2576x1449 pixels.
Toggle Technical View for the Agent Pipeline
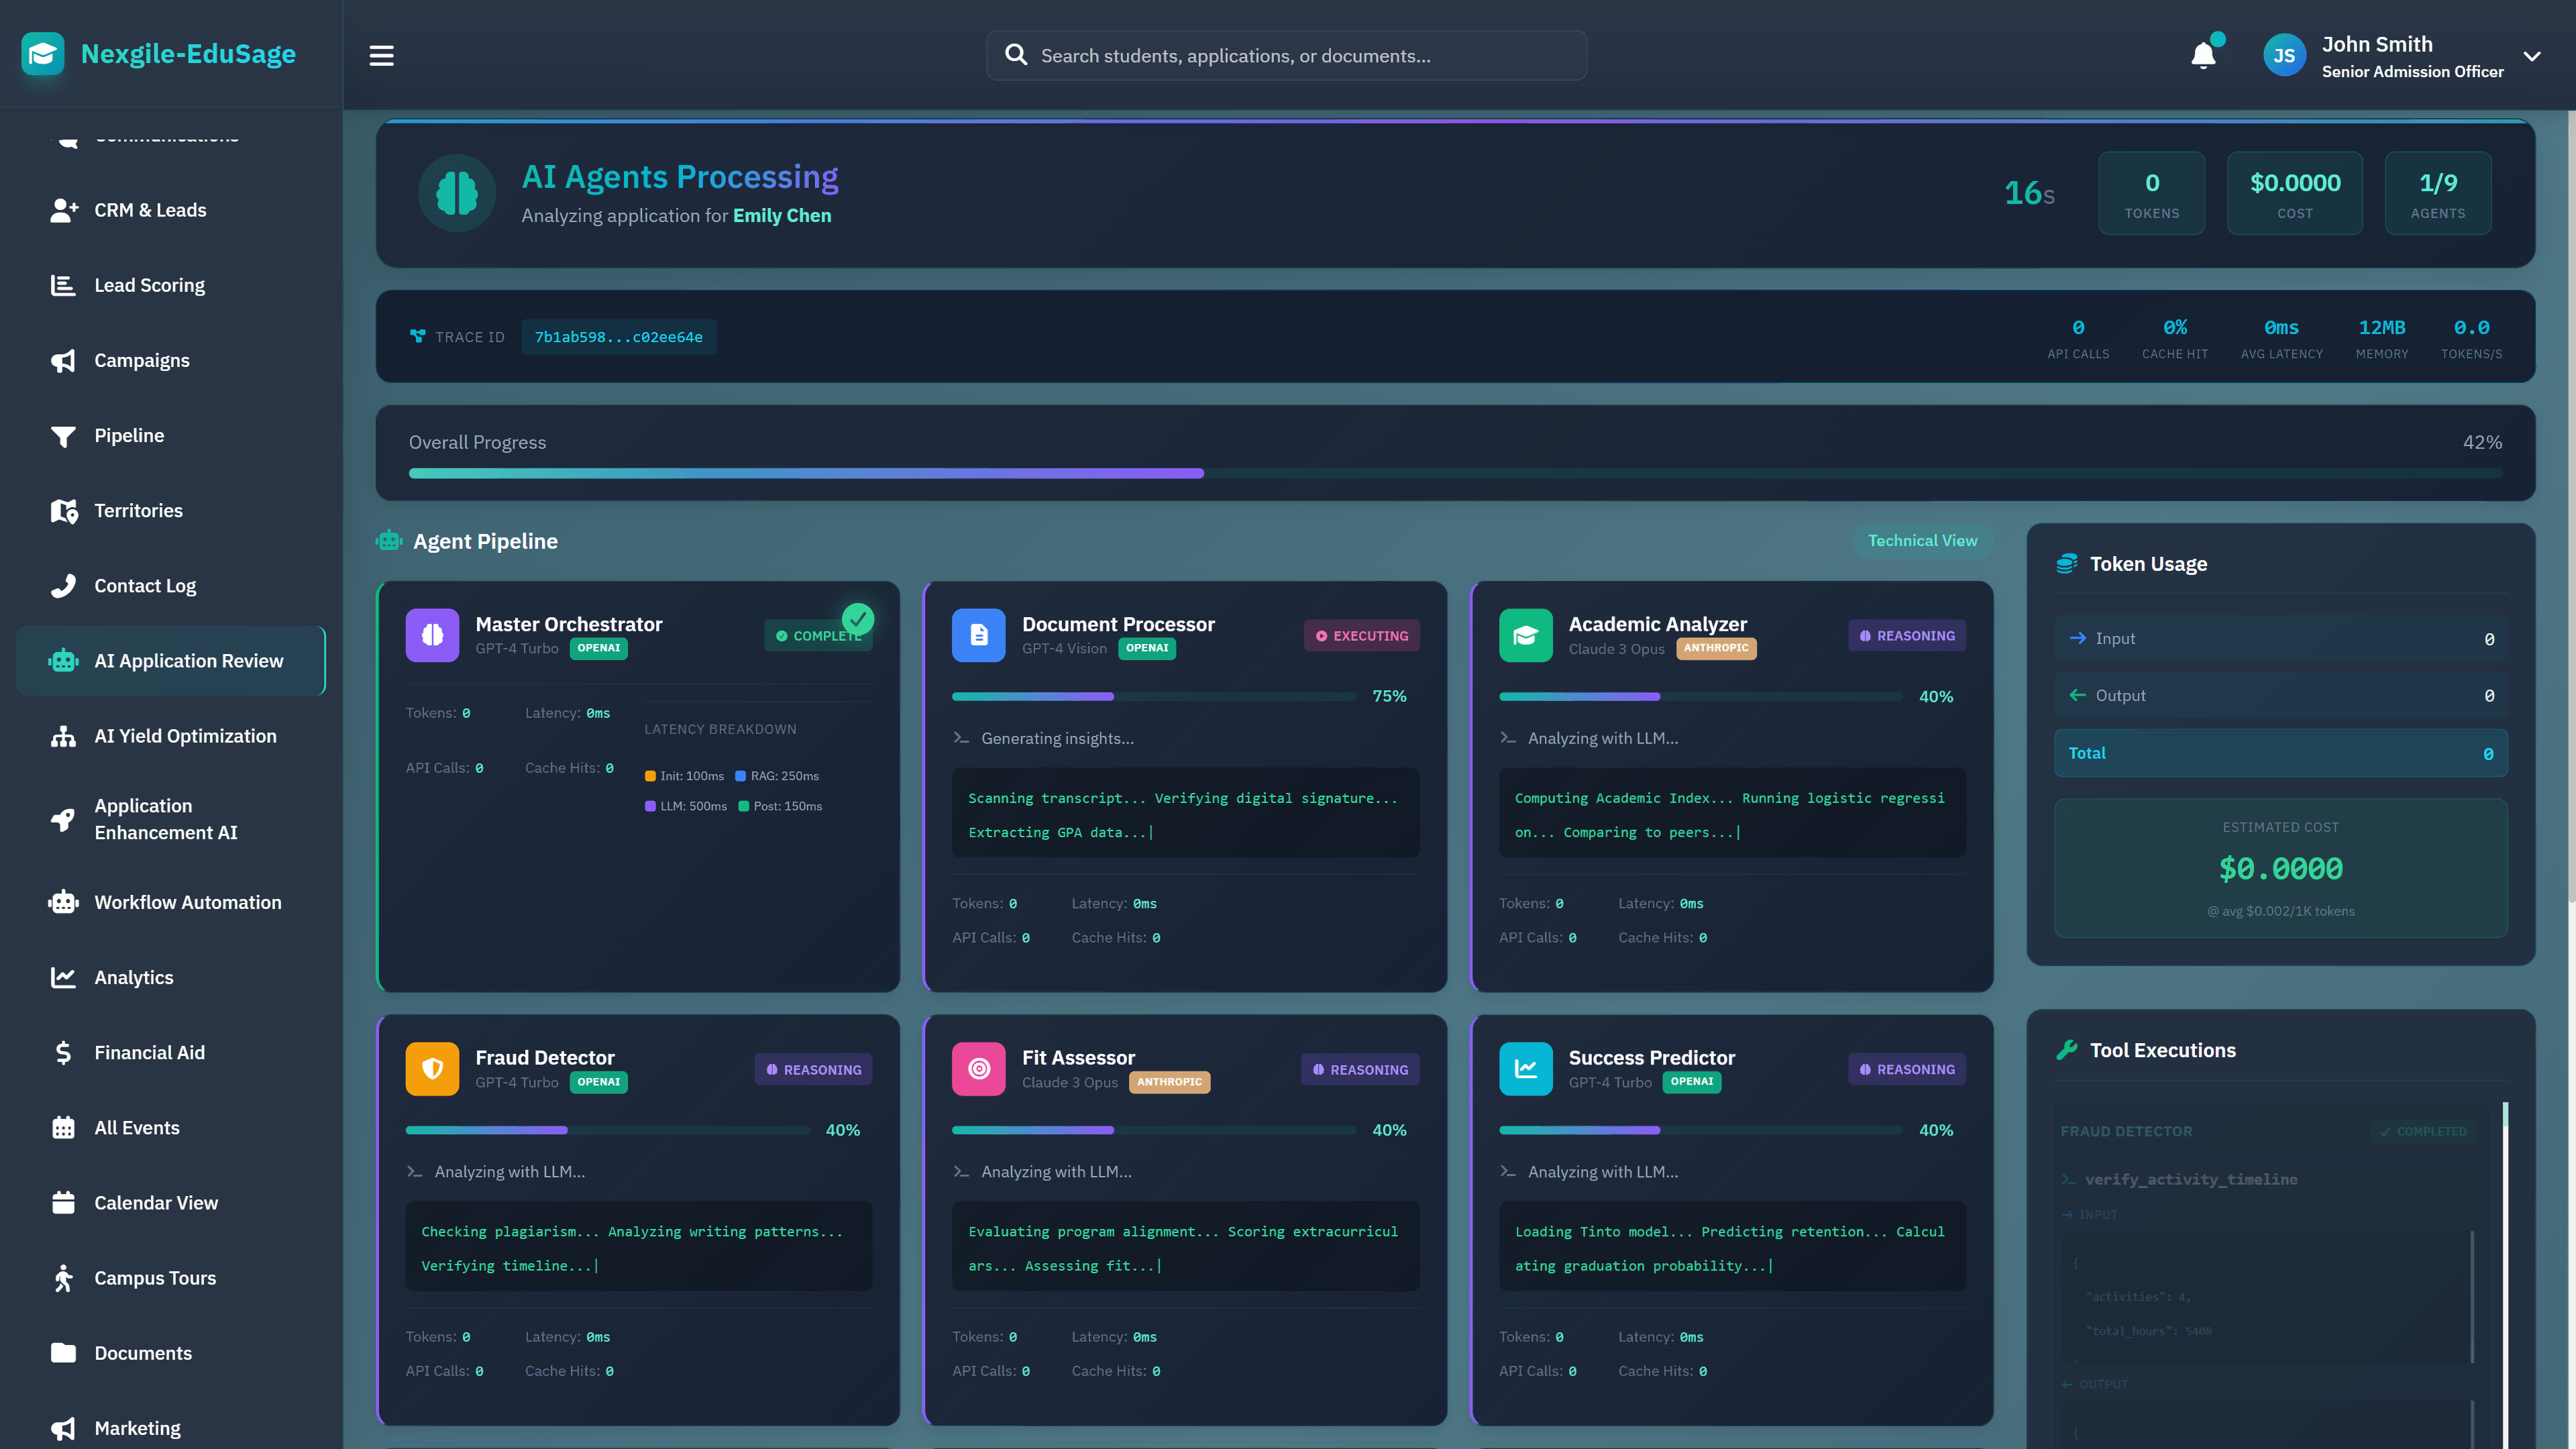coord(1922,540)
